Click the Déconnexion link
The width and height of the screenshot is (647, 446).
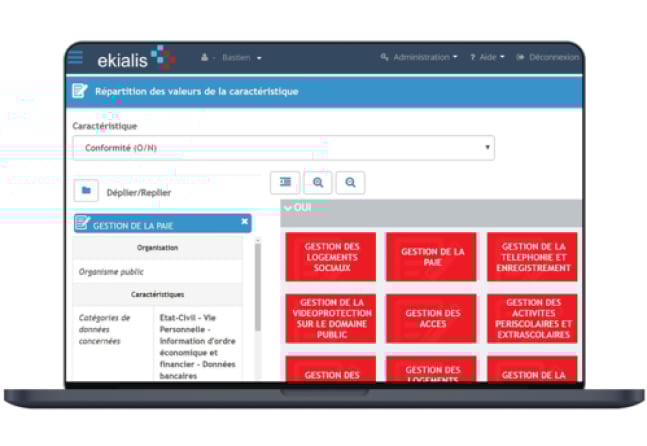pyautogui.click(x=547, y=58)
